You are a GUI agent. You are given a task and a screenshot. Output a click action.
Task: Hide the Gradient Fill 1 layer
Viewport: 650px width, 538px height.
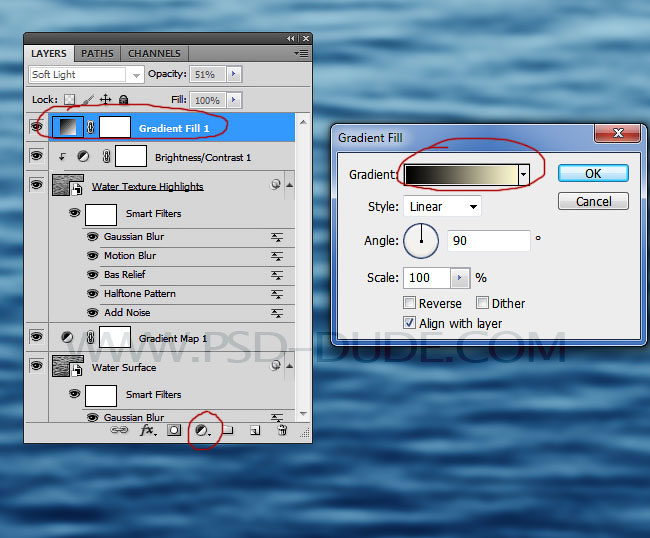36,126
